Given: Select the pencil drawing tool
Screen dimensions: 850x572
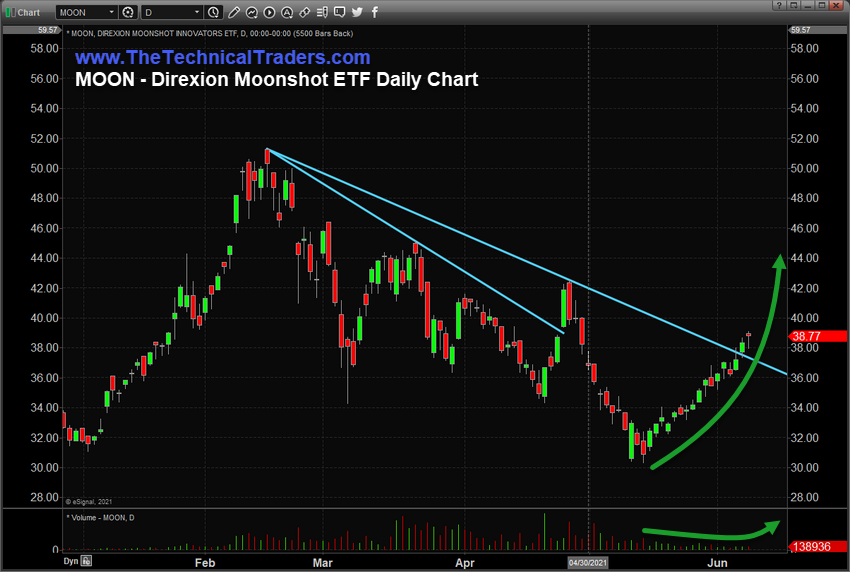Looking at the screenshot, I should point(234,12).
